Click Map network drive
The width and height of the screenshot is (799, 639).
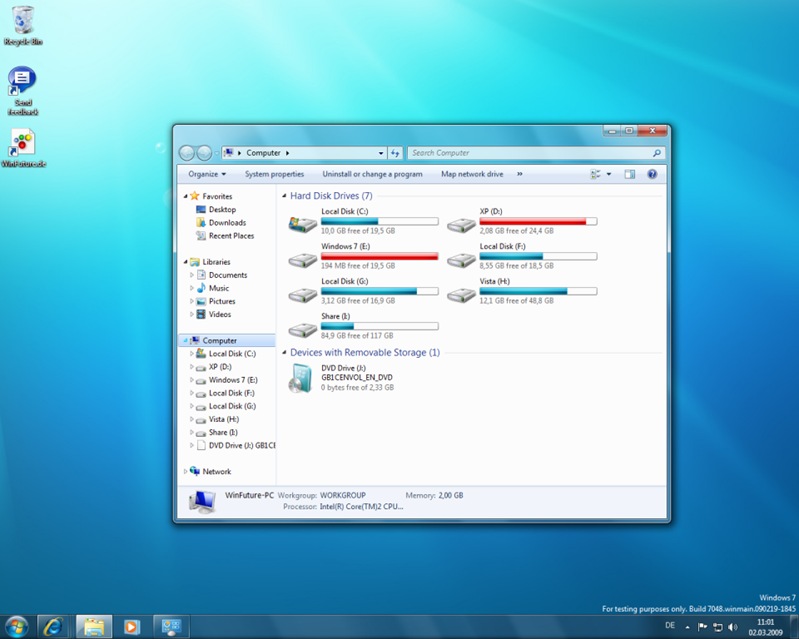[x=472, y=174]
